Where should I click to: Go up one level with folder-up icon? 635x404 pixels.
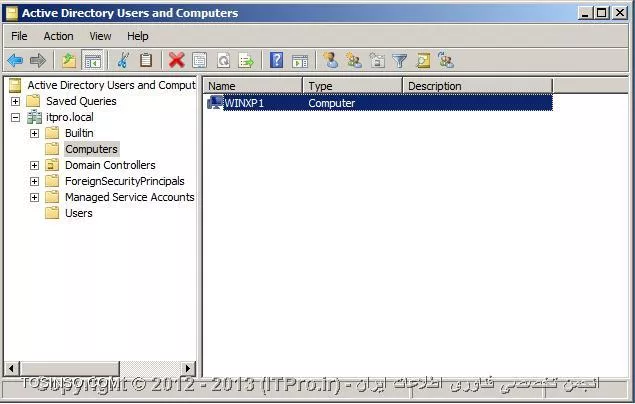pyautogui.click(x=69, y=61)
